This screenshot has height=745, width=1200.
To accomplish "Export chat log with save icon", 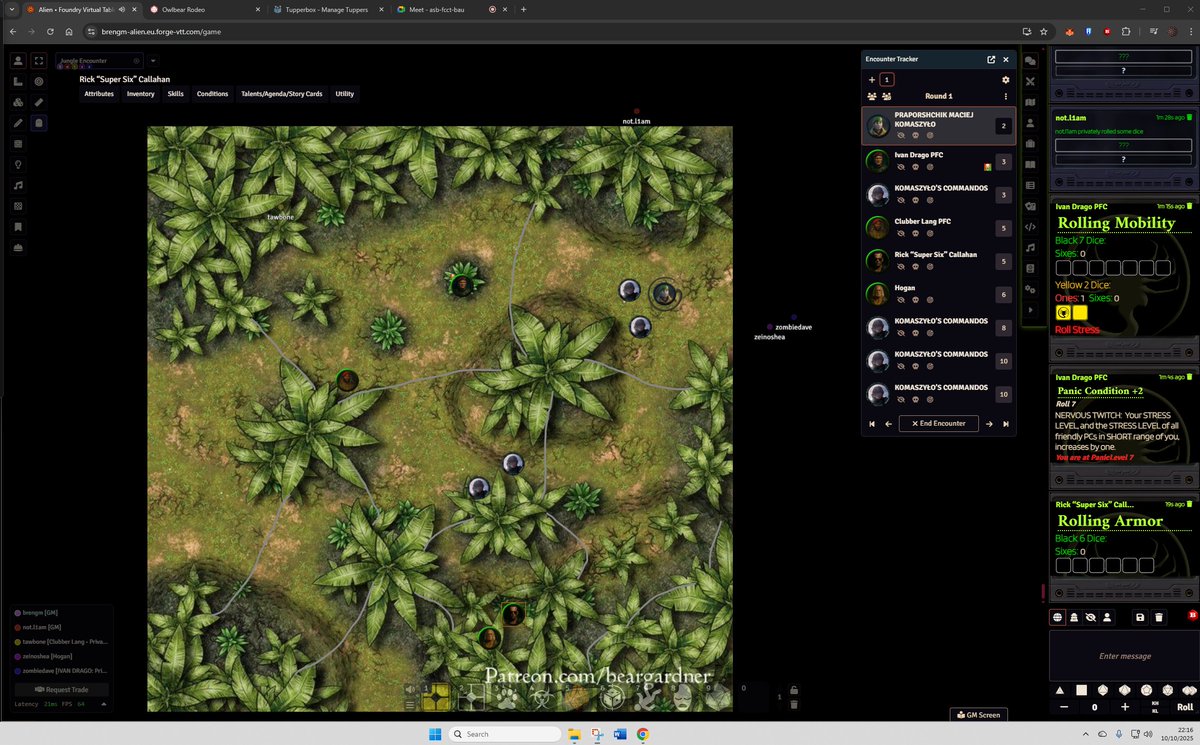I will 1140,617.
